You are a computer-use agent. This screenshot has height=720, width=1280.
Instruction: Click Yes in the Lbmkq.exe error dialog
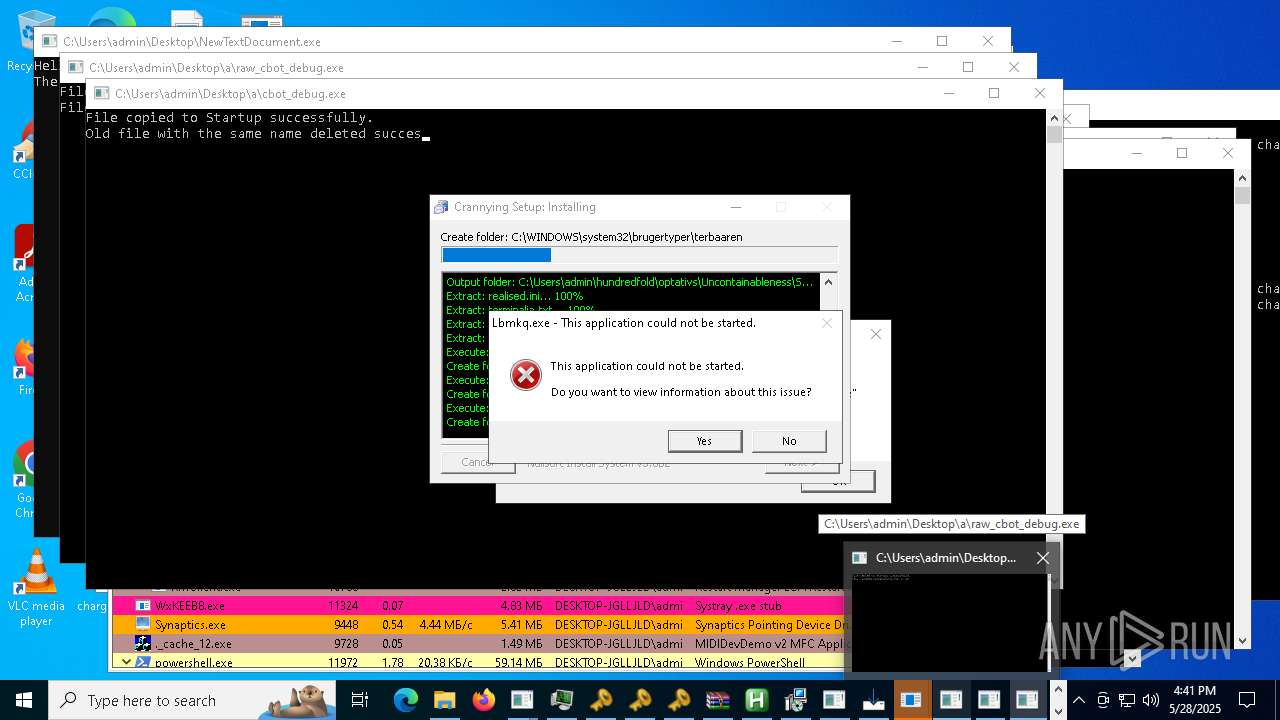point(704,441)
